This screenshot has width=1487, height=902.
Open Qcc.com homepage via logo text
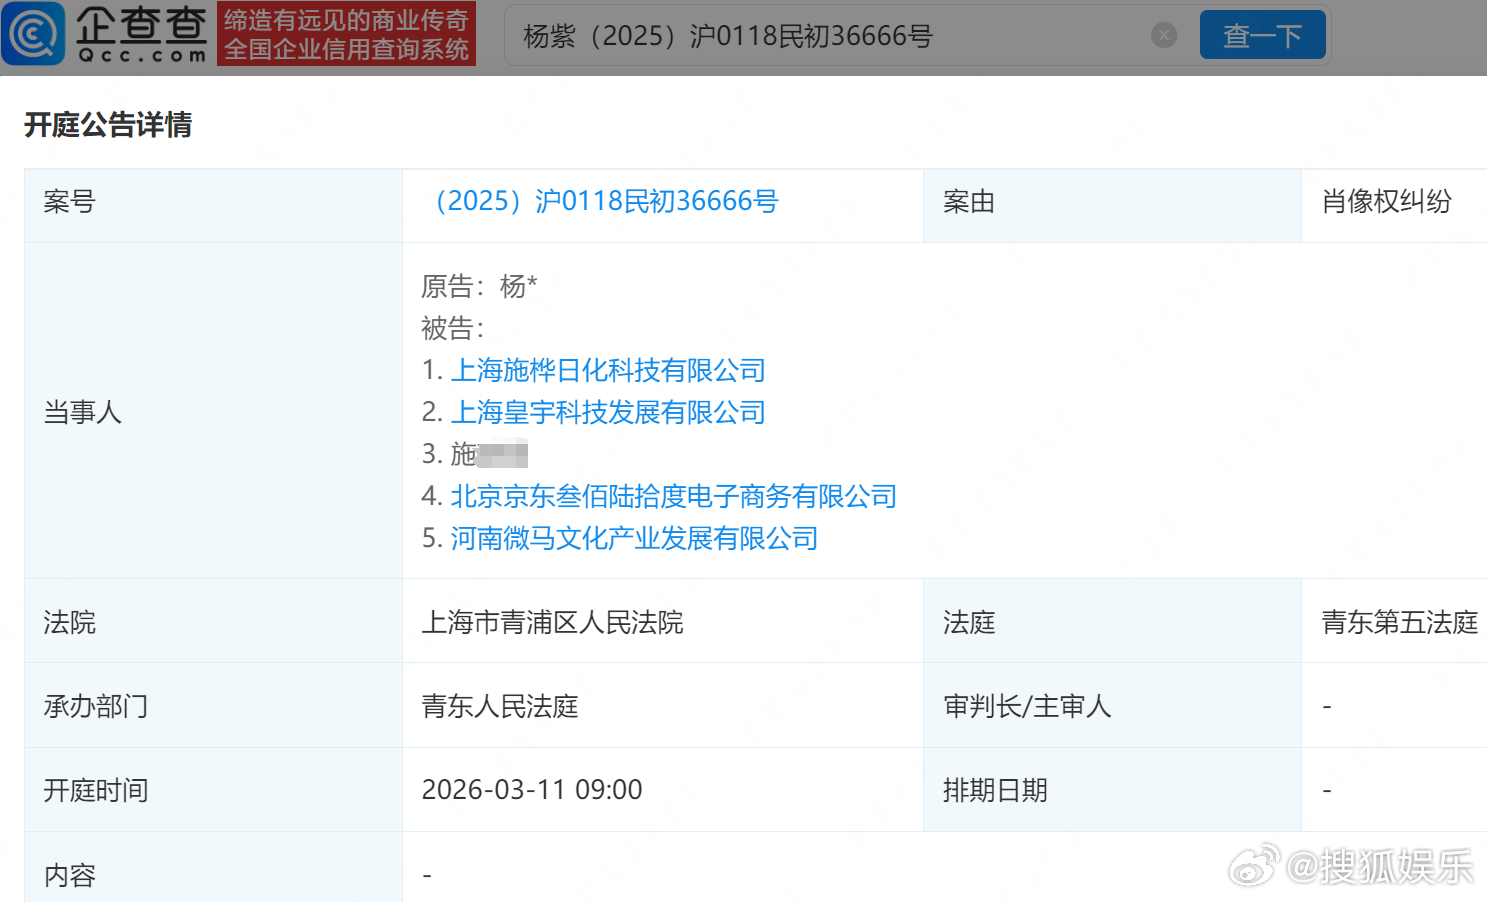[x=140, y=33]
